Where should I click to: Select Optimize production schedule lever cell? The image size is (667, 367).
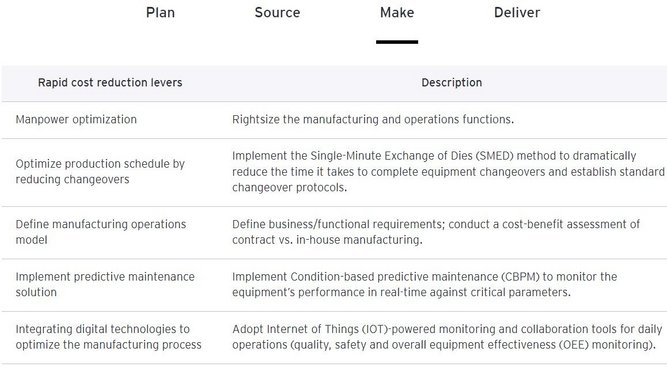(x=100, y=171)
